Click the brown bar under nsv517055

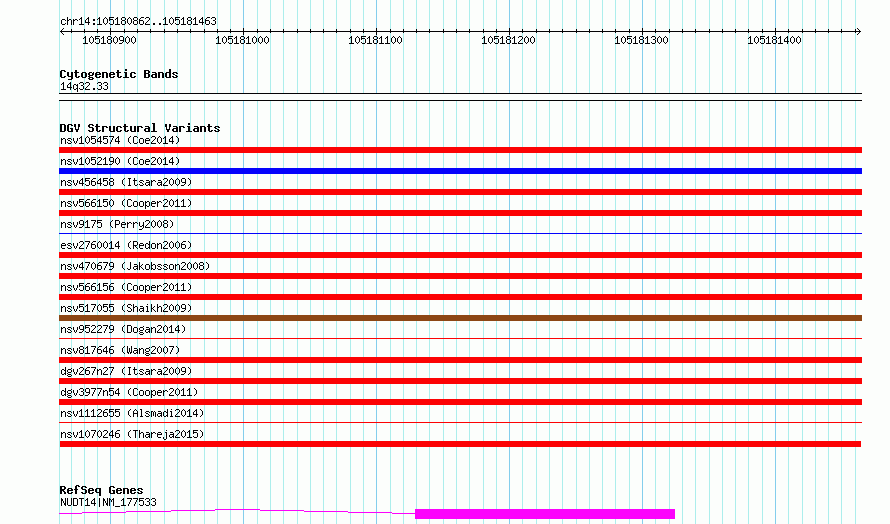460,318
